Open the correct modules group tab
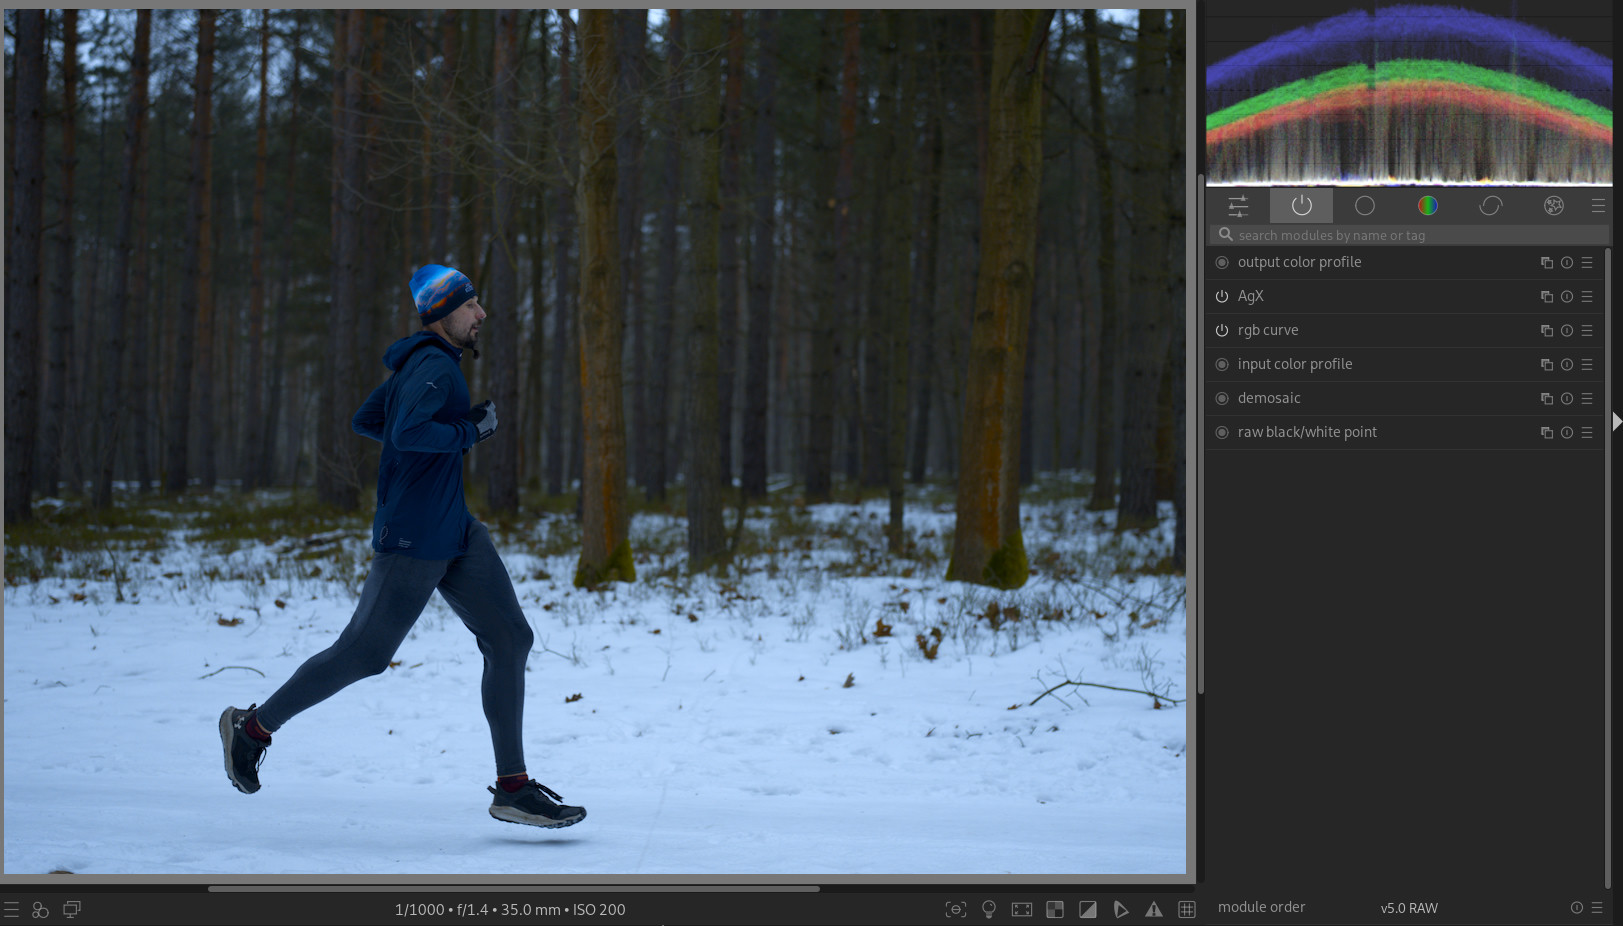This screenshot has height=926, width=1623. click(1490, 206)
